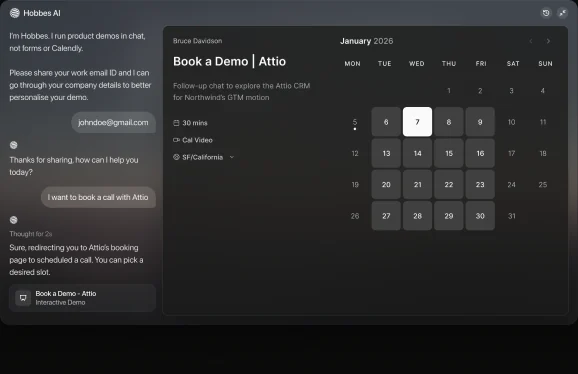Select January 28 date
The height and width of the screenshot is (374, 578).
tap(417, 216)
